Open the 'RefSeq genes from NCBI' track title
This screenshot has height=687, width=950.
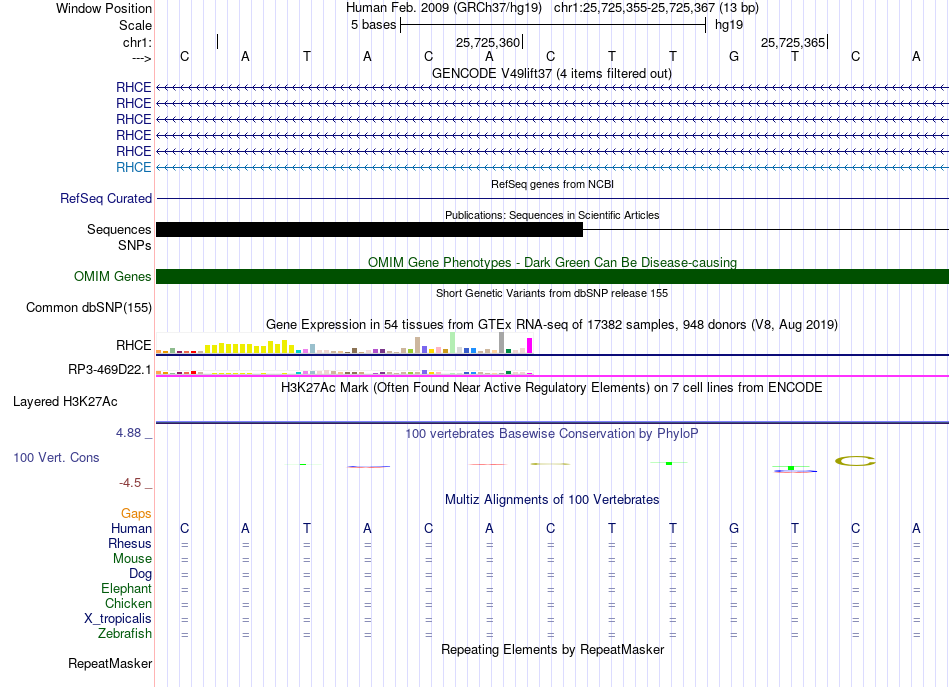coord(552,184)
